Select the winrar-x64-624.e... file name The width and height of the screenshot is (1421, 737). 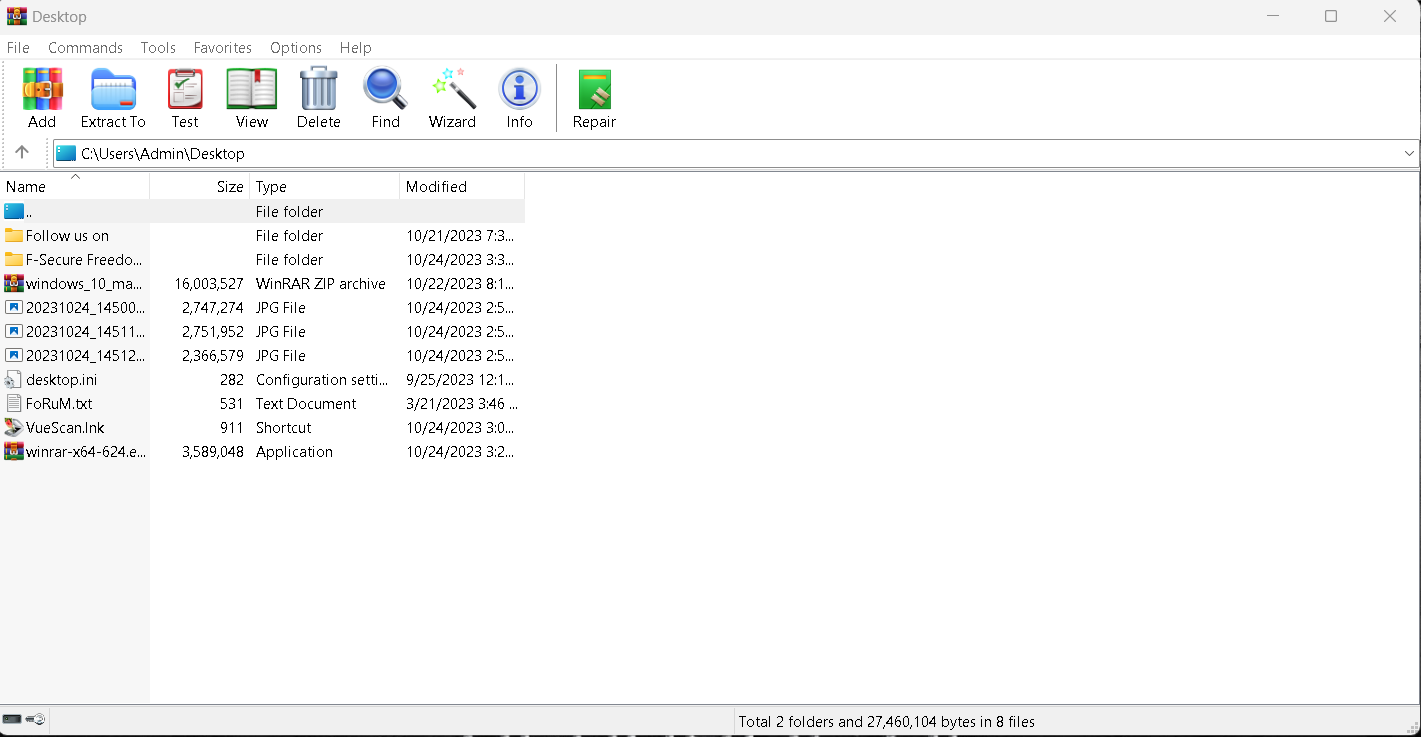click(x=86, y=452)
